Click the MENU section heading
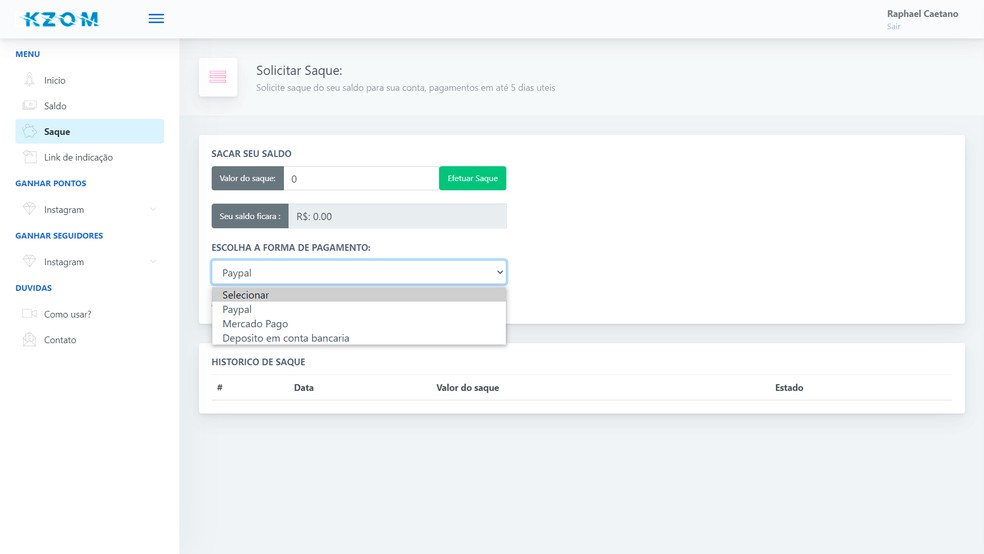Image resolution: width=984 pixels, height=554 pixels. pyautogui.click(x=28, y=54)
